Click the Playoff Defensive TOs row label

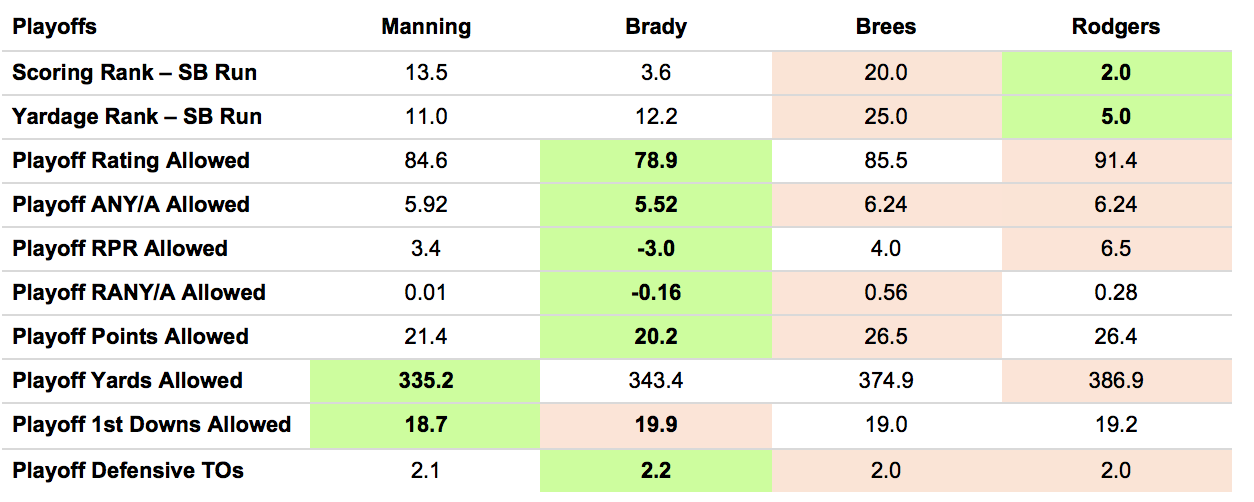point(128,470)
